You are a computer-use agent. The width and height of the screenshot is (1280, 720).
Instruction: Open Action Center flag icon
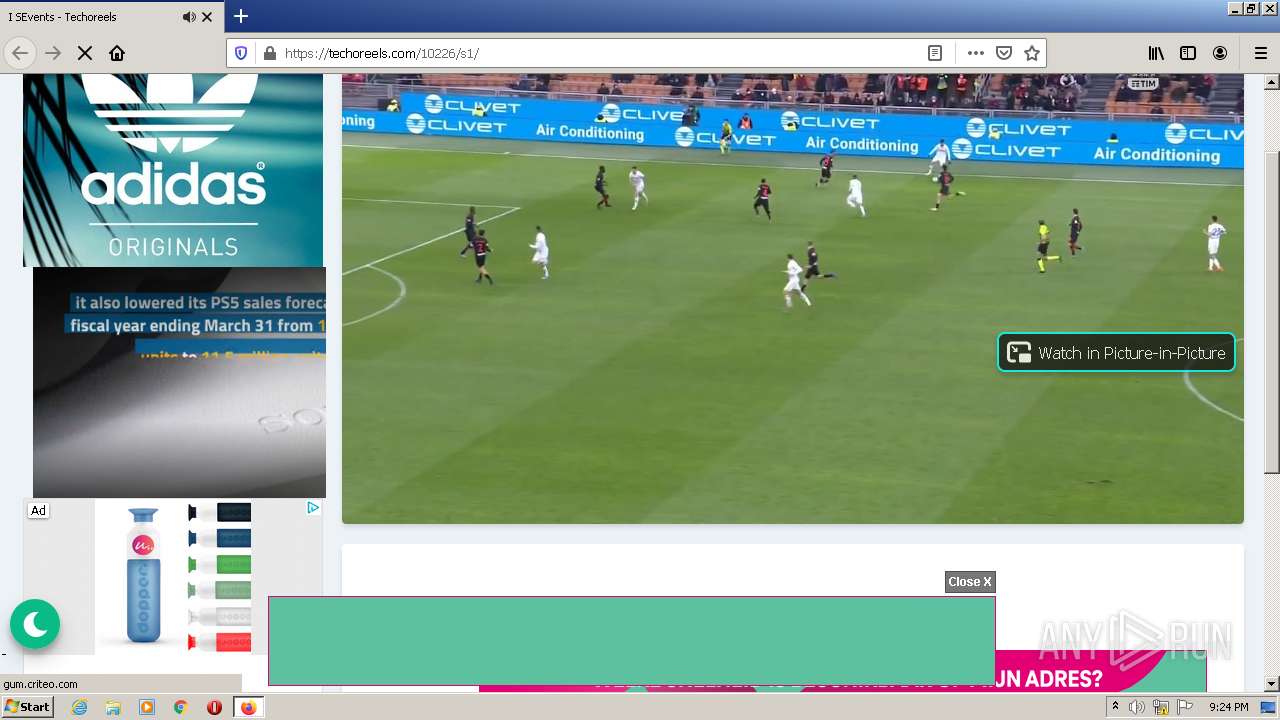tap(1185, 707)
